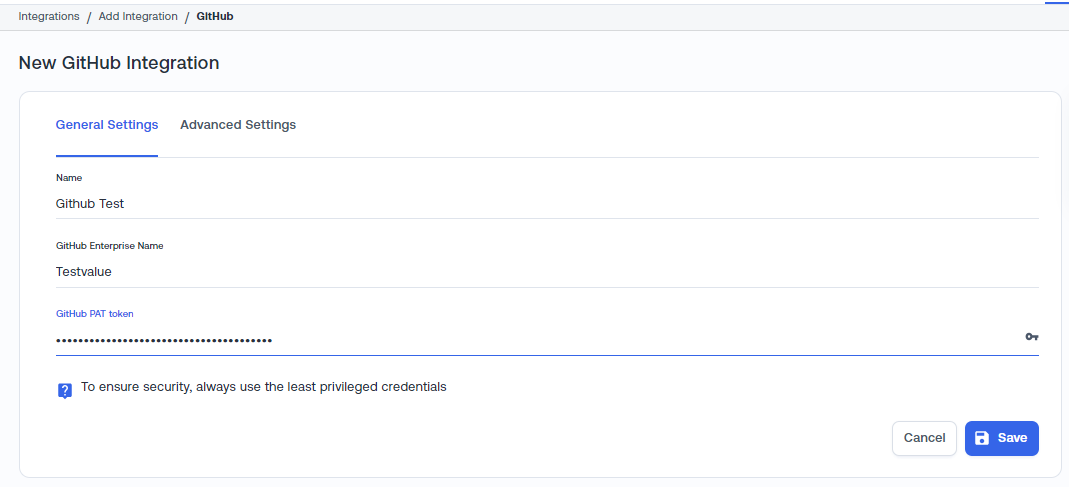Viewport: 1069px width, 487px height.
Task: Click the GitHub Enterprise Name label
Action: (x=109, y=245)
